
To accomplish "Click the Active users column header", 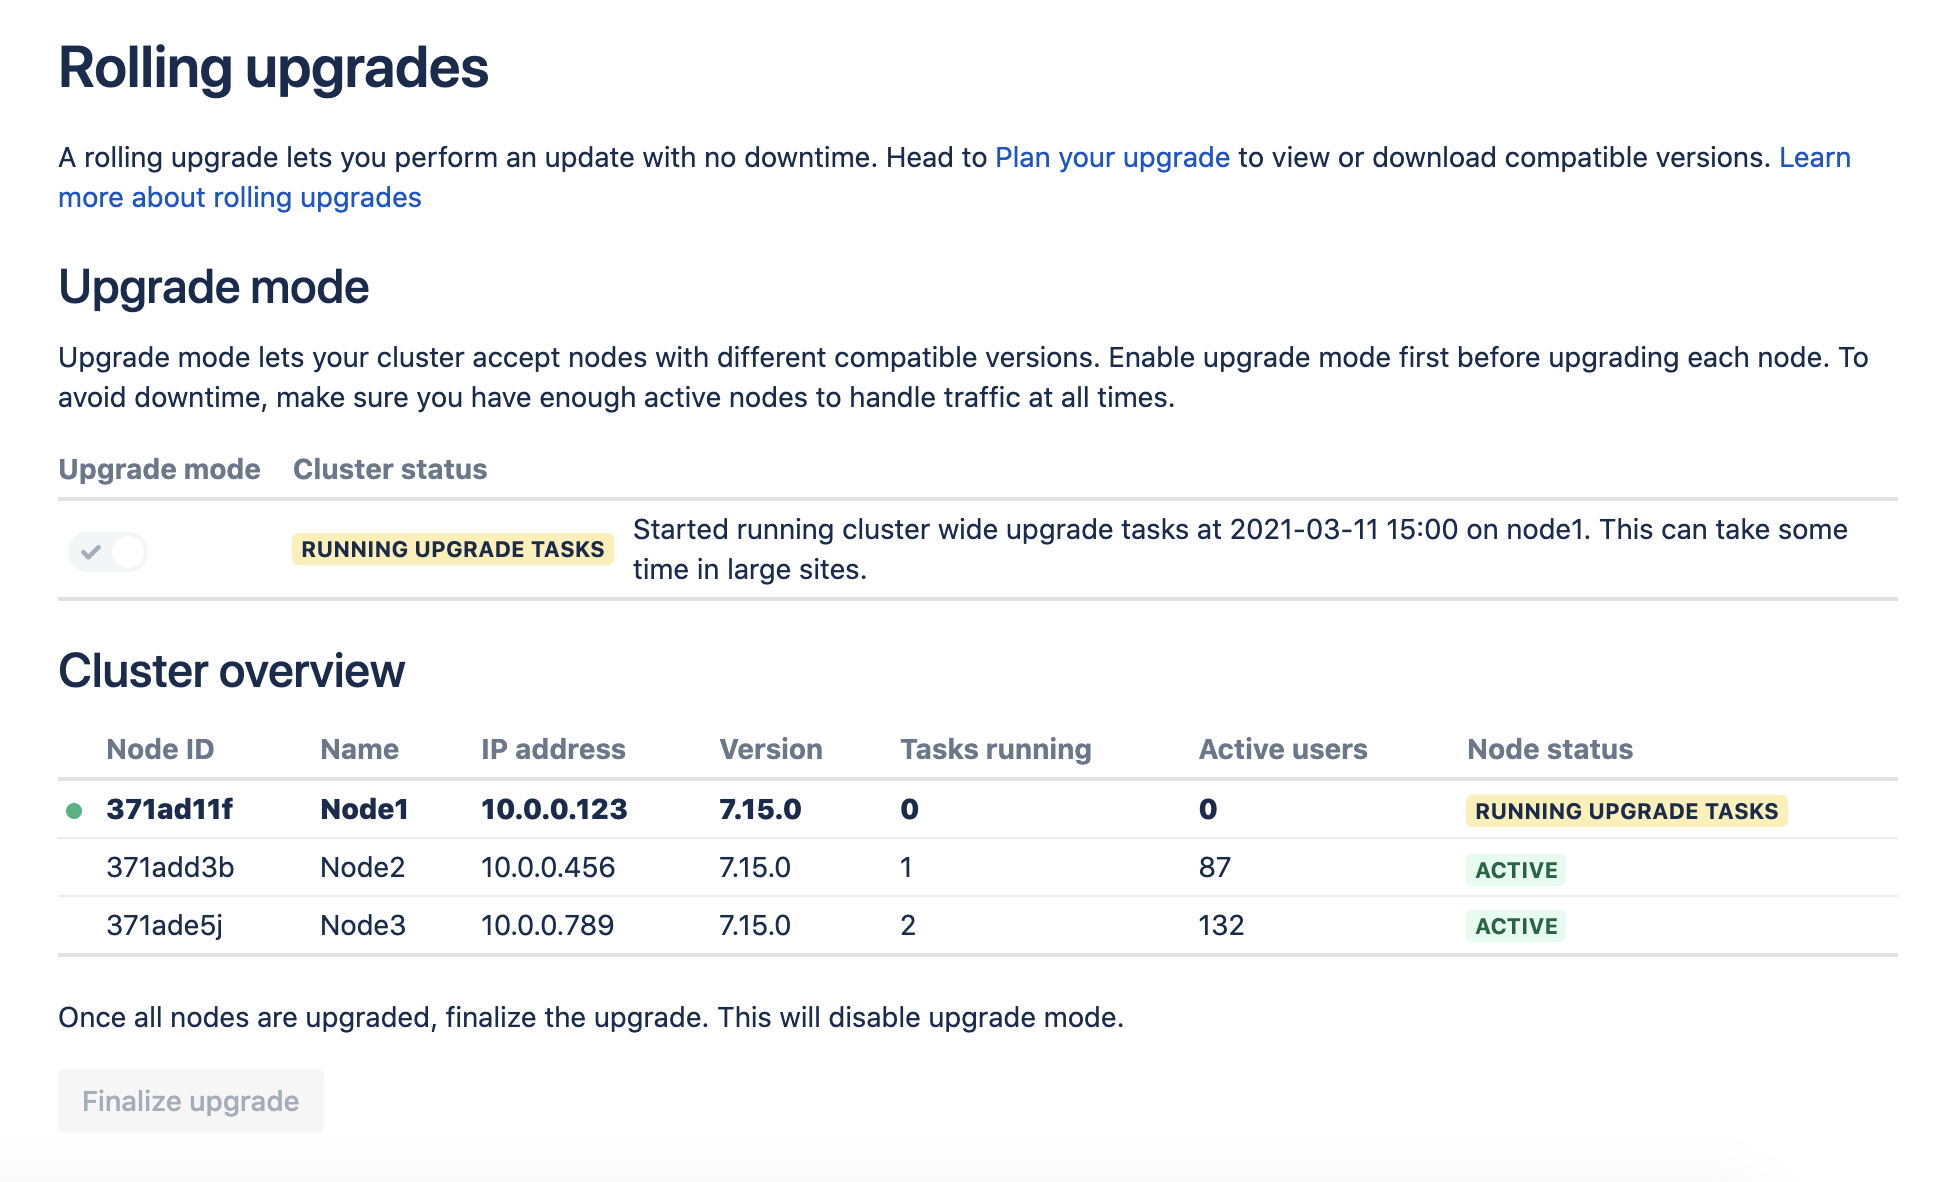I will 1282,750.
